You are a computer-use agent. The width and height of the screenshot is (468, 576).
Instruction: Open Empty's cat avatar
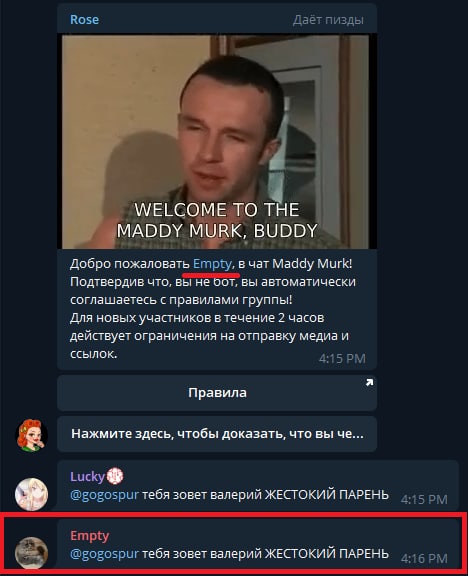click(x=31, y=553)
